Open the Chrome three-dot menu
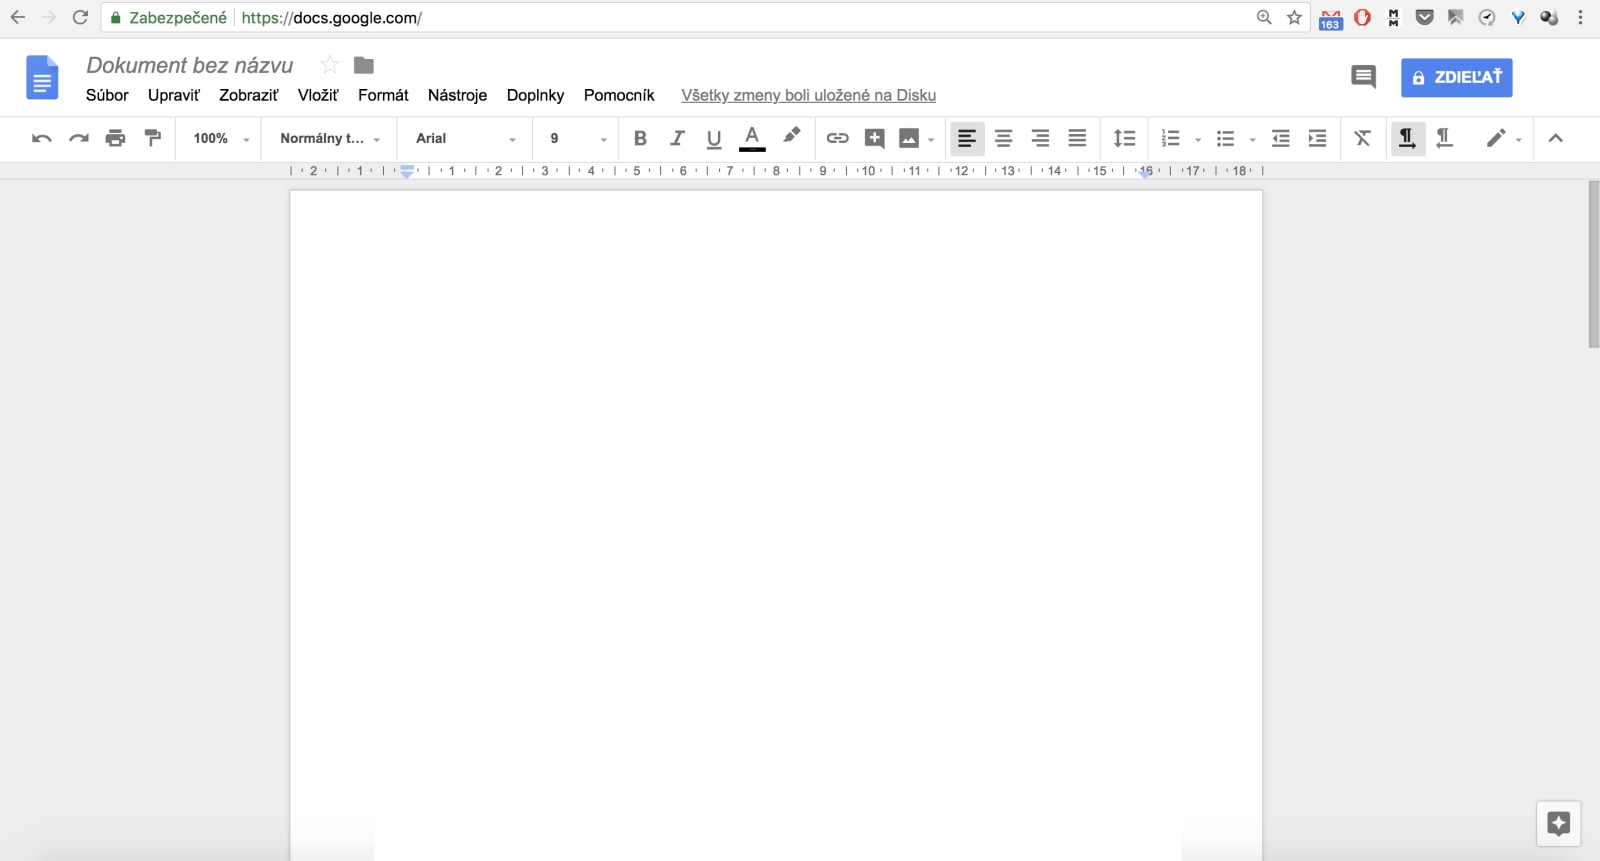This screenshot has height=861, width=1600. (x=1581, y=17)
